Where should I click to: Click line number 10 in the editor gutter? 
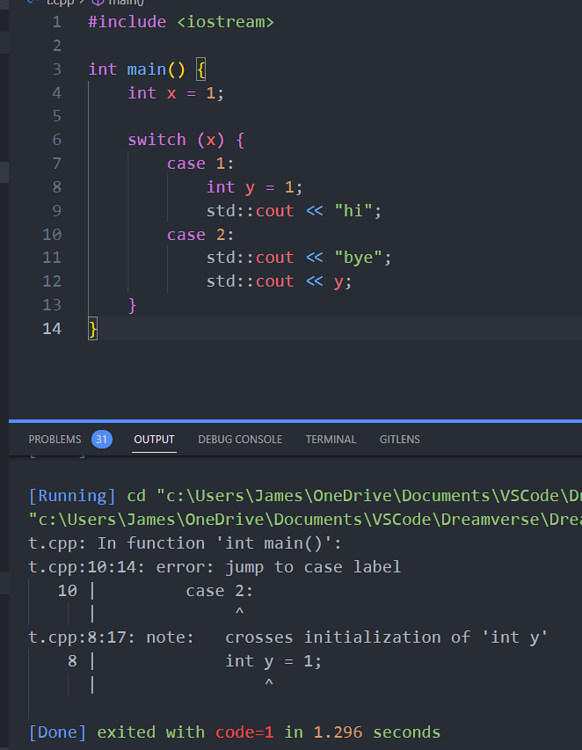[x=52, y=234]
